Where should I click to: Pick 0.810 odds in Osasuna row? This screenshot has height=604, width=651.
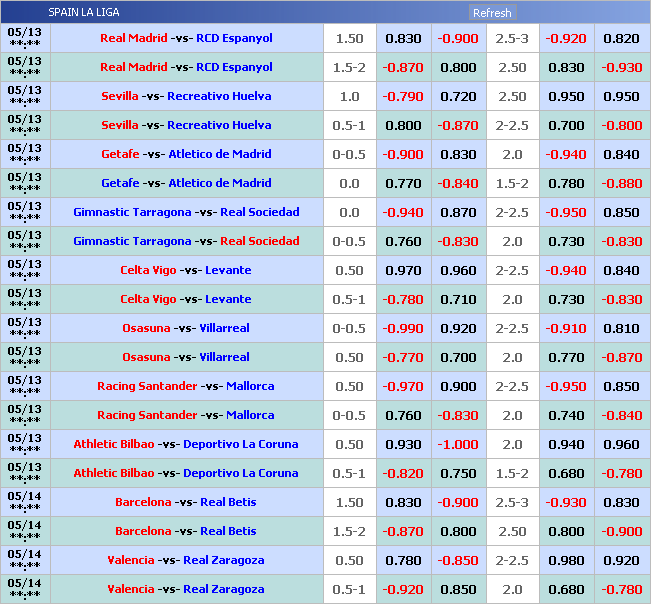621,328
